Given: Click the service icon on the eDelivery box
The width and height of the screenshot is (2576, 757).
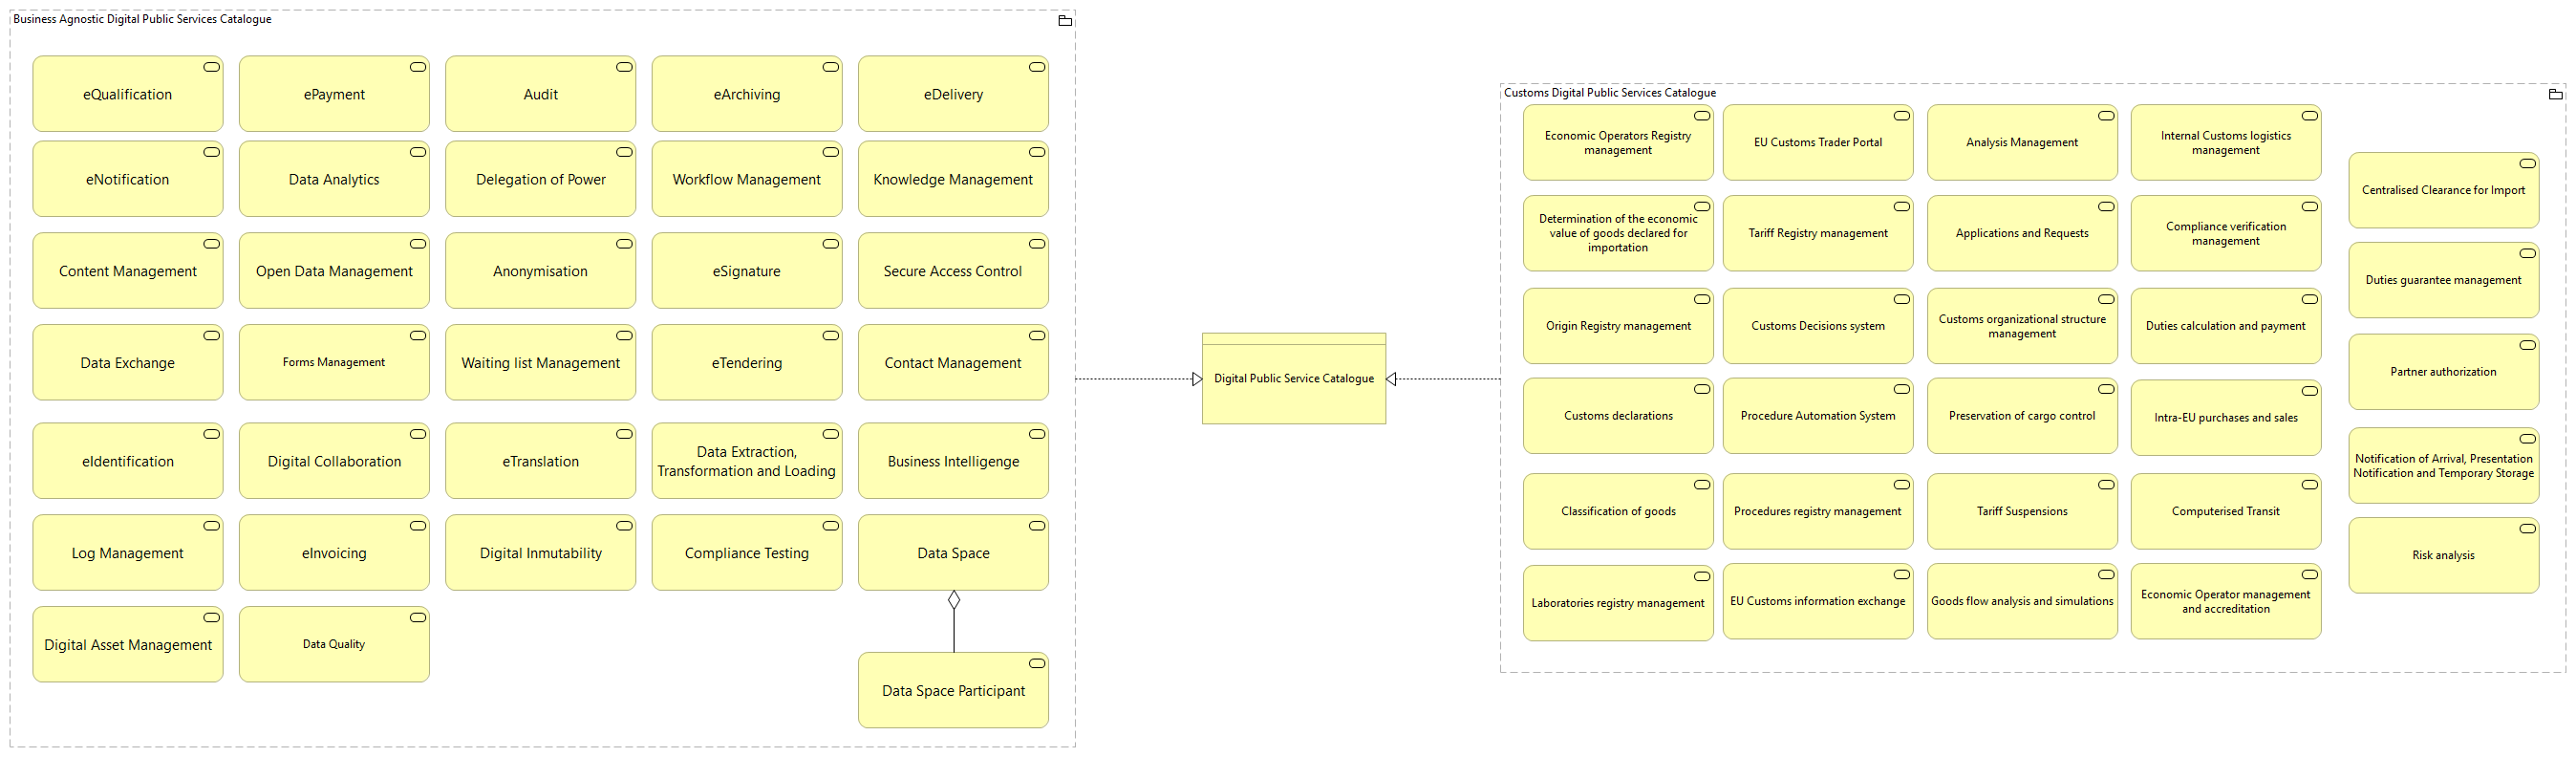Looking at the screenshot, I should tap(1037, 67).
